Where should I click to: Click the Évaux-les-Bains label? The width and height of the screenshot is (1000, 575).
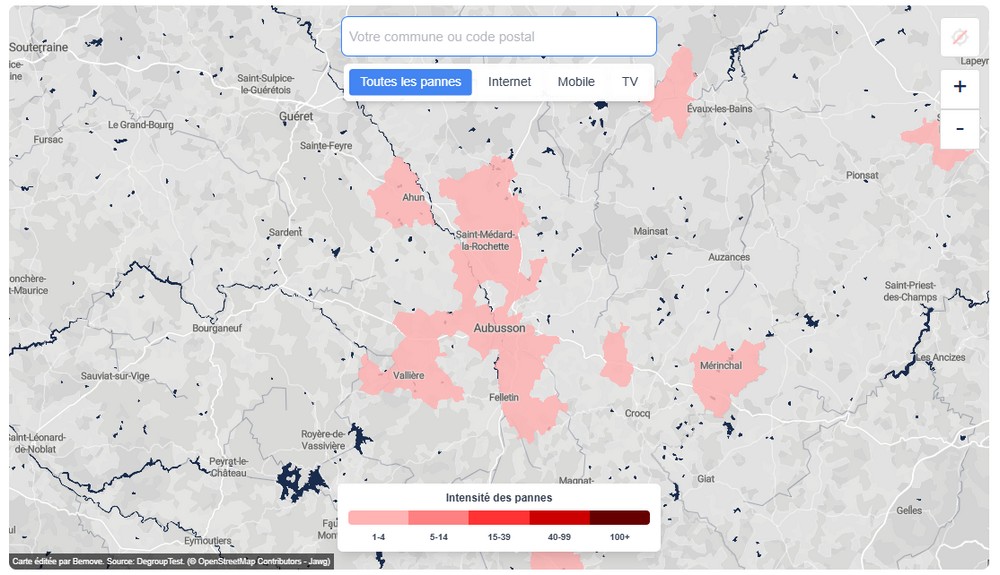(719, 109)
